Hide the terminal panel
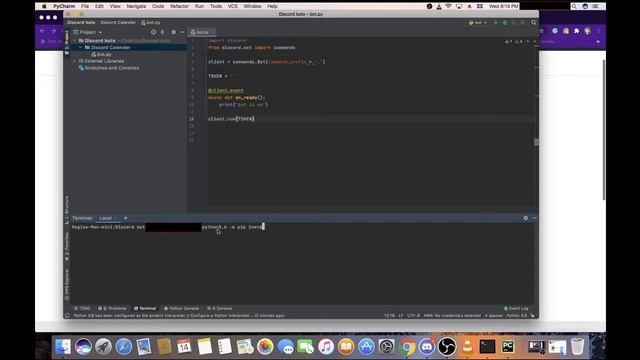The image size is (640, 360). 534,218
